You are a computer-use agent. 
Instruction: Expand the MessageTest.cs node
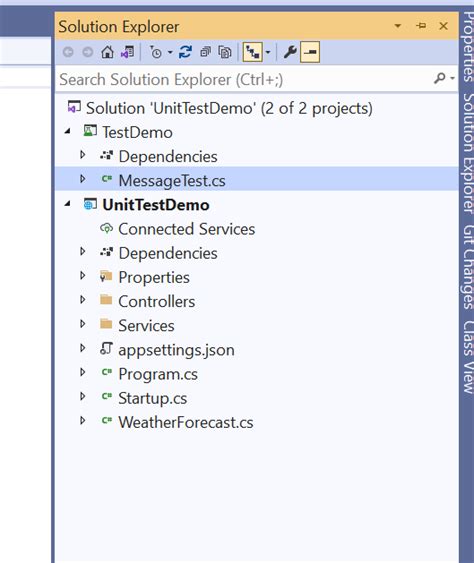83,179
